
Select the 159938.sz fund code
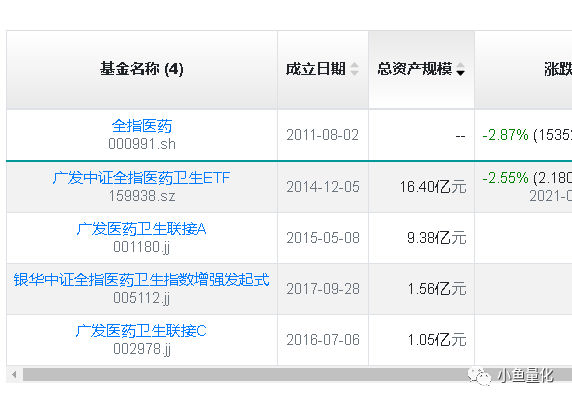[x=142, y=196]
